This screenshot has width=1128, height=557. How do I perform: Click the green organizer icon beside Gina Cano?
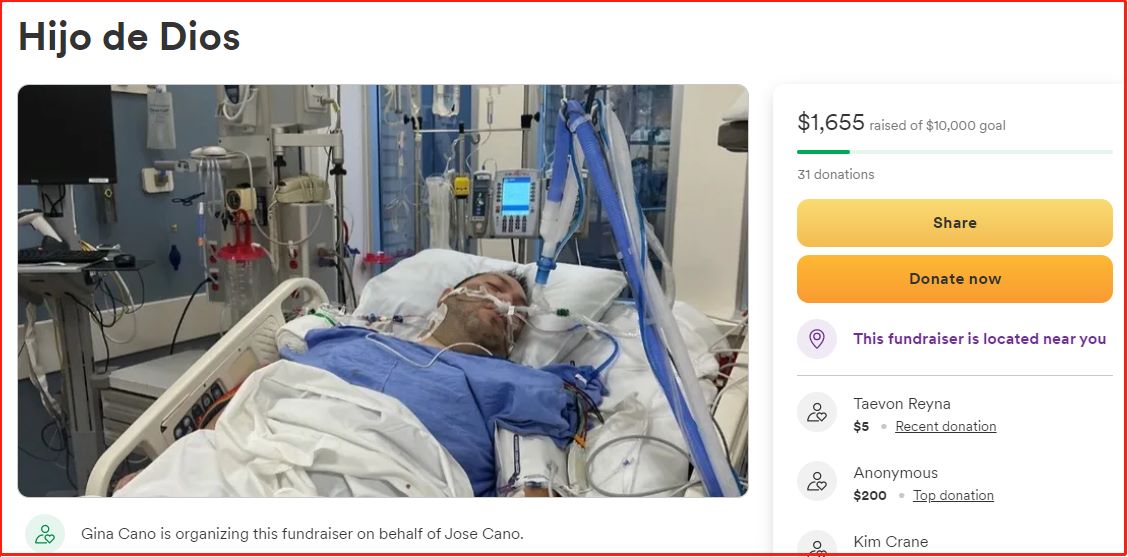pyautogui.click(x=45, y=534)
